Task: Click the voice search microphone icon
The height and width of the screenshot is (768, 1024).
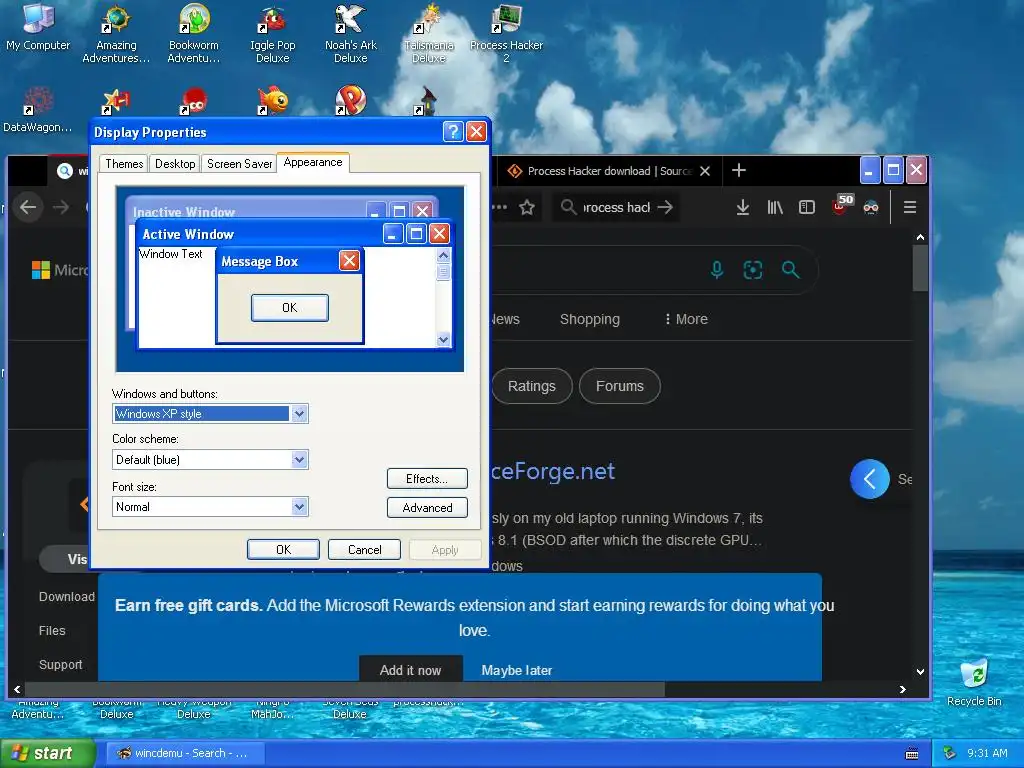Action: pyautogui.click(x=717, y=270)
